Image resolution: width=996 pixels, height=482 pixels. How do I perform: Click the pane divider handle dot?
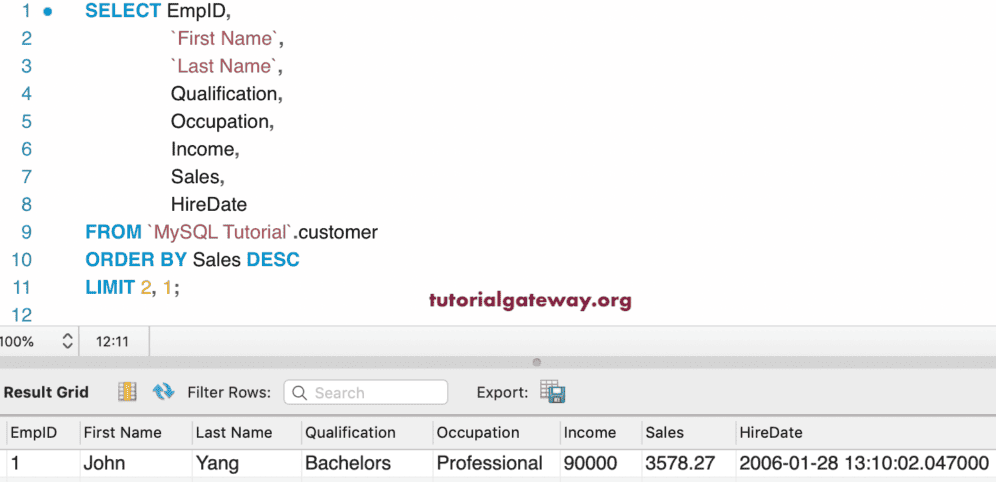tap(537, 363)
